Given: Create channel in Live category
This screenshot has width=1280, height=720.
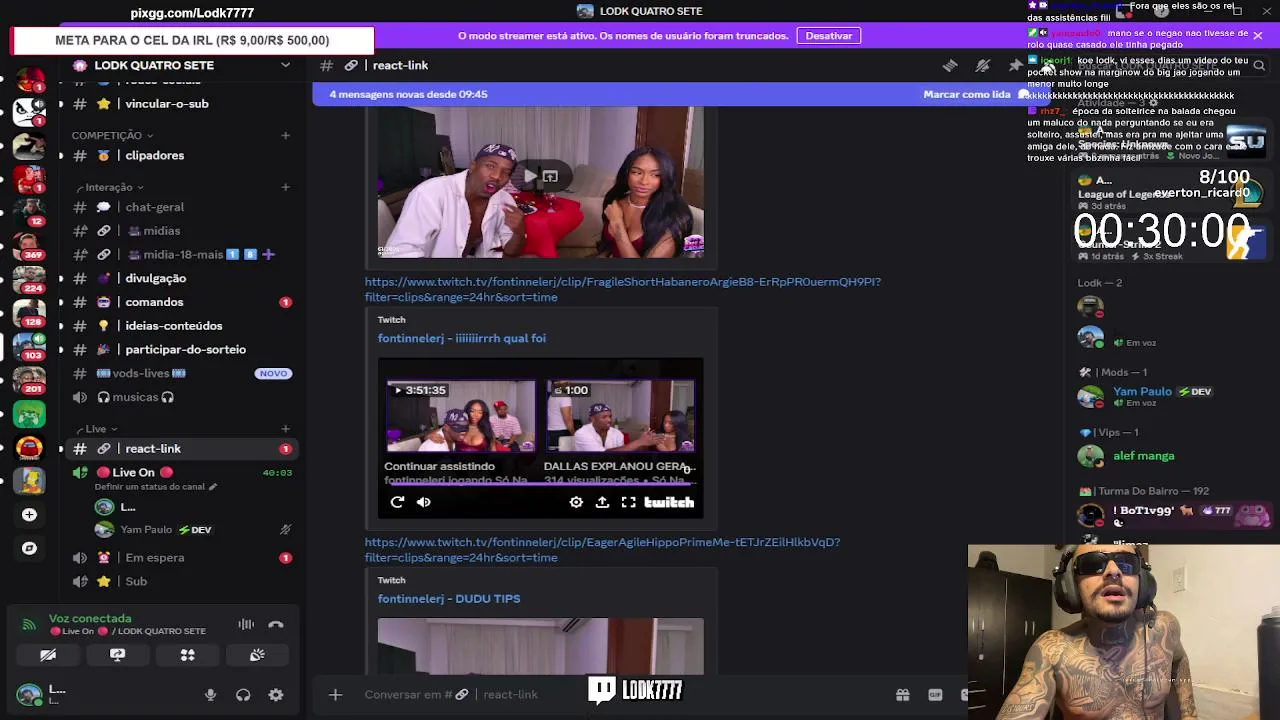Looking at the screenshot, I should (x=285, y=429).
